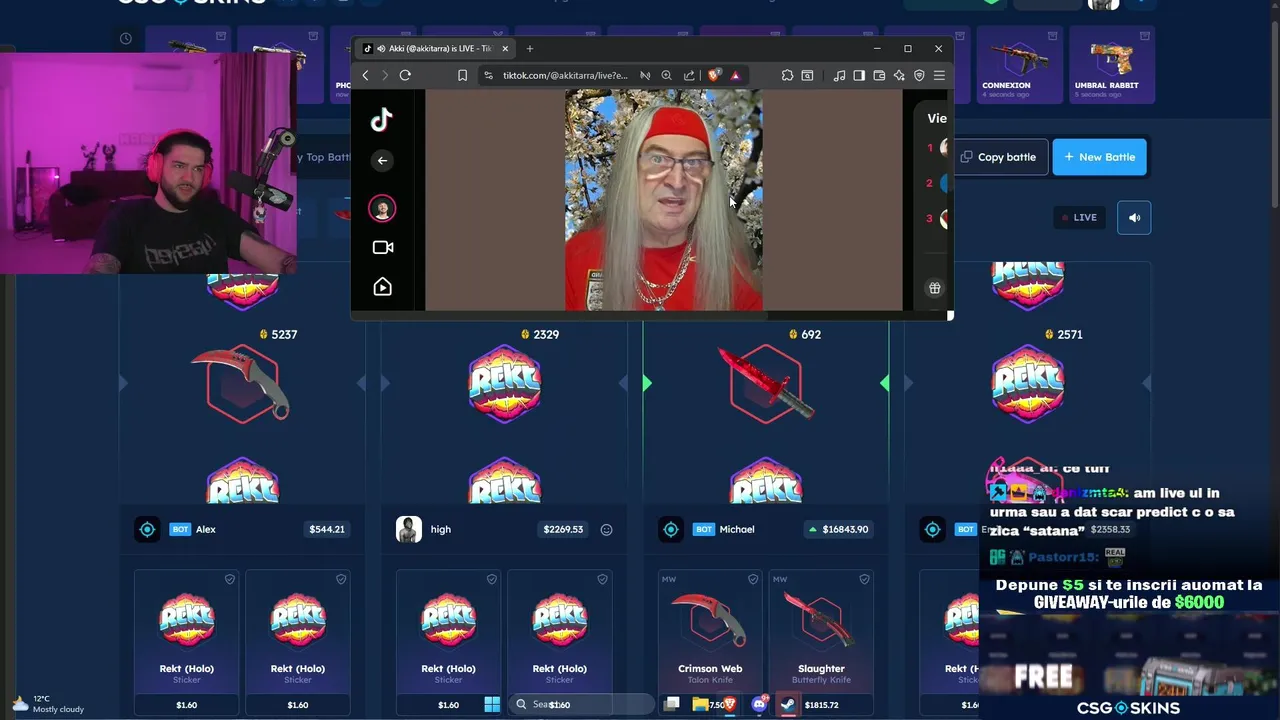Screen dimensions: 1280x720
Task: Open the CONNEXION recent drop card
Action: coord(1019,64)
